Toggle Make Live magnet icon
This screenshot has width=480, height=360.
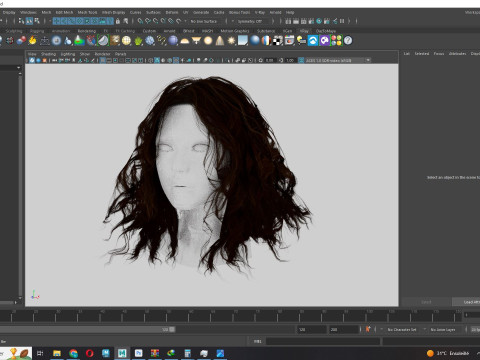(179, 21)
